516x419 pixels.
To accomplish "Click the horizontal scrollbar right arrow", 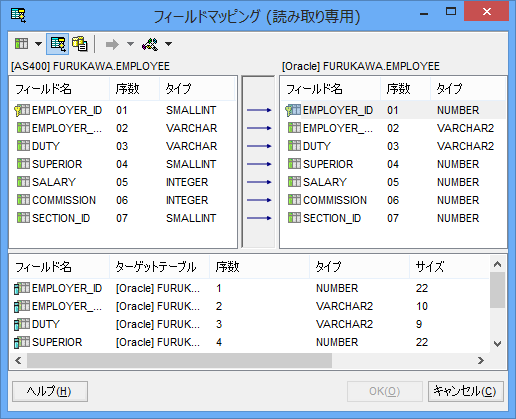I will [x=480, y=360].
